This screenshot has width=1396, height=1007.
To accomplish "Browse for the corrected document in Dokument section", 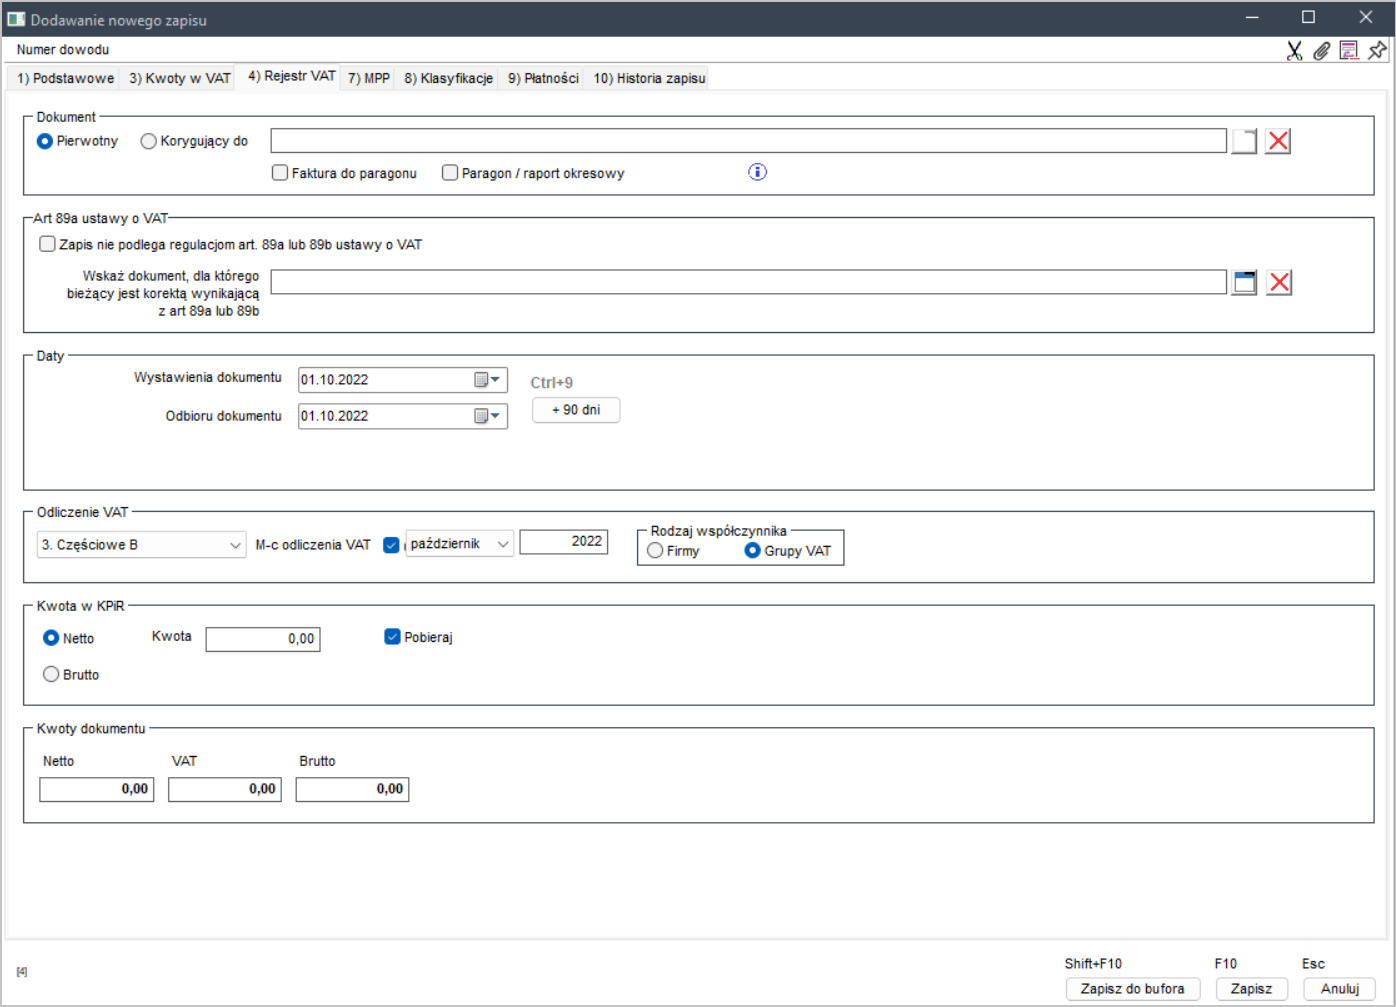I will click(x=1244, y=141).
